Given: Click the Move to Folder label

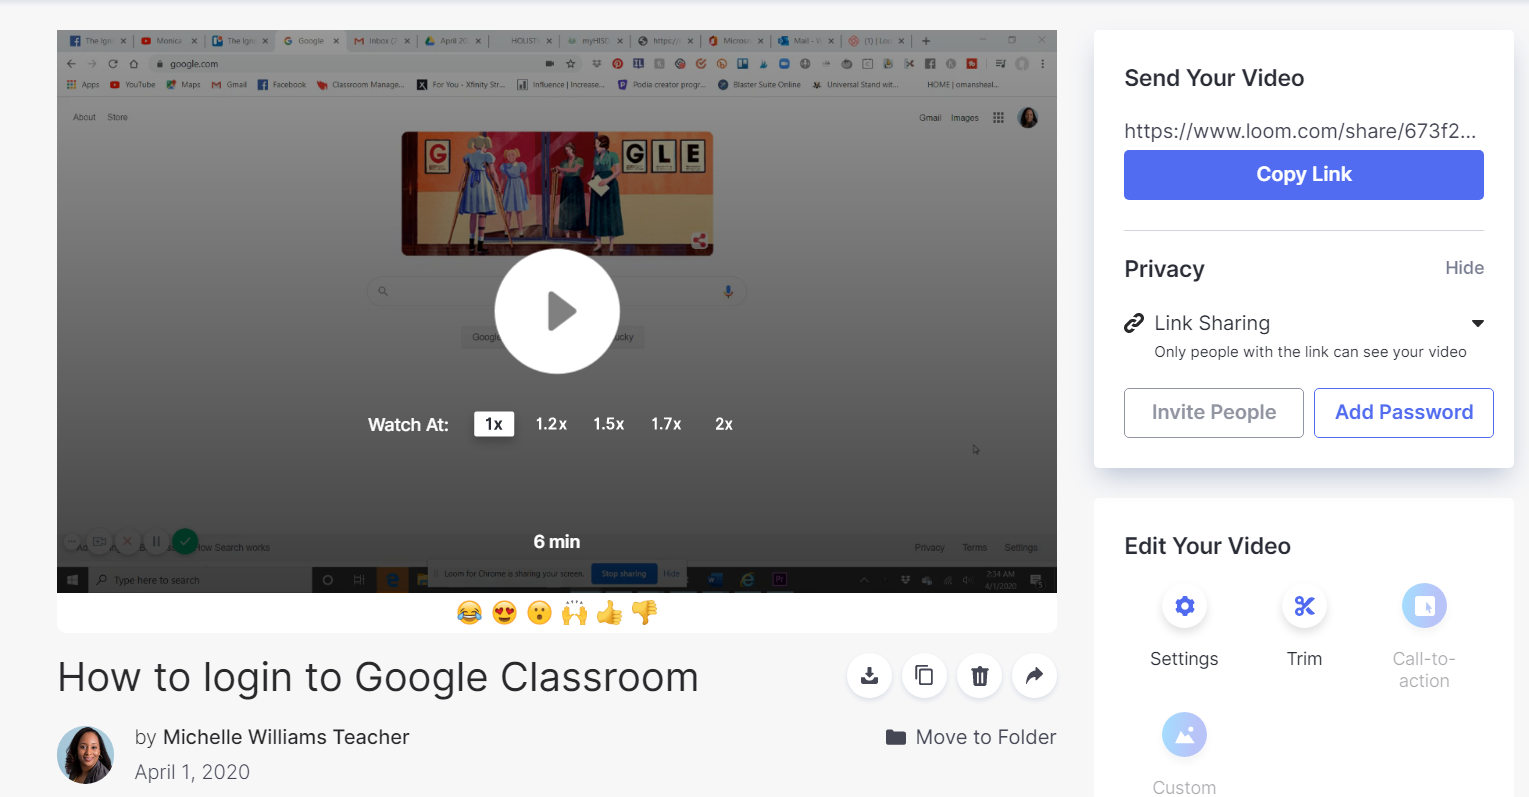Looking at the screenshot, I should pyautogui.click(x=986, y=737).
